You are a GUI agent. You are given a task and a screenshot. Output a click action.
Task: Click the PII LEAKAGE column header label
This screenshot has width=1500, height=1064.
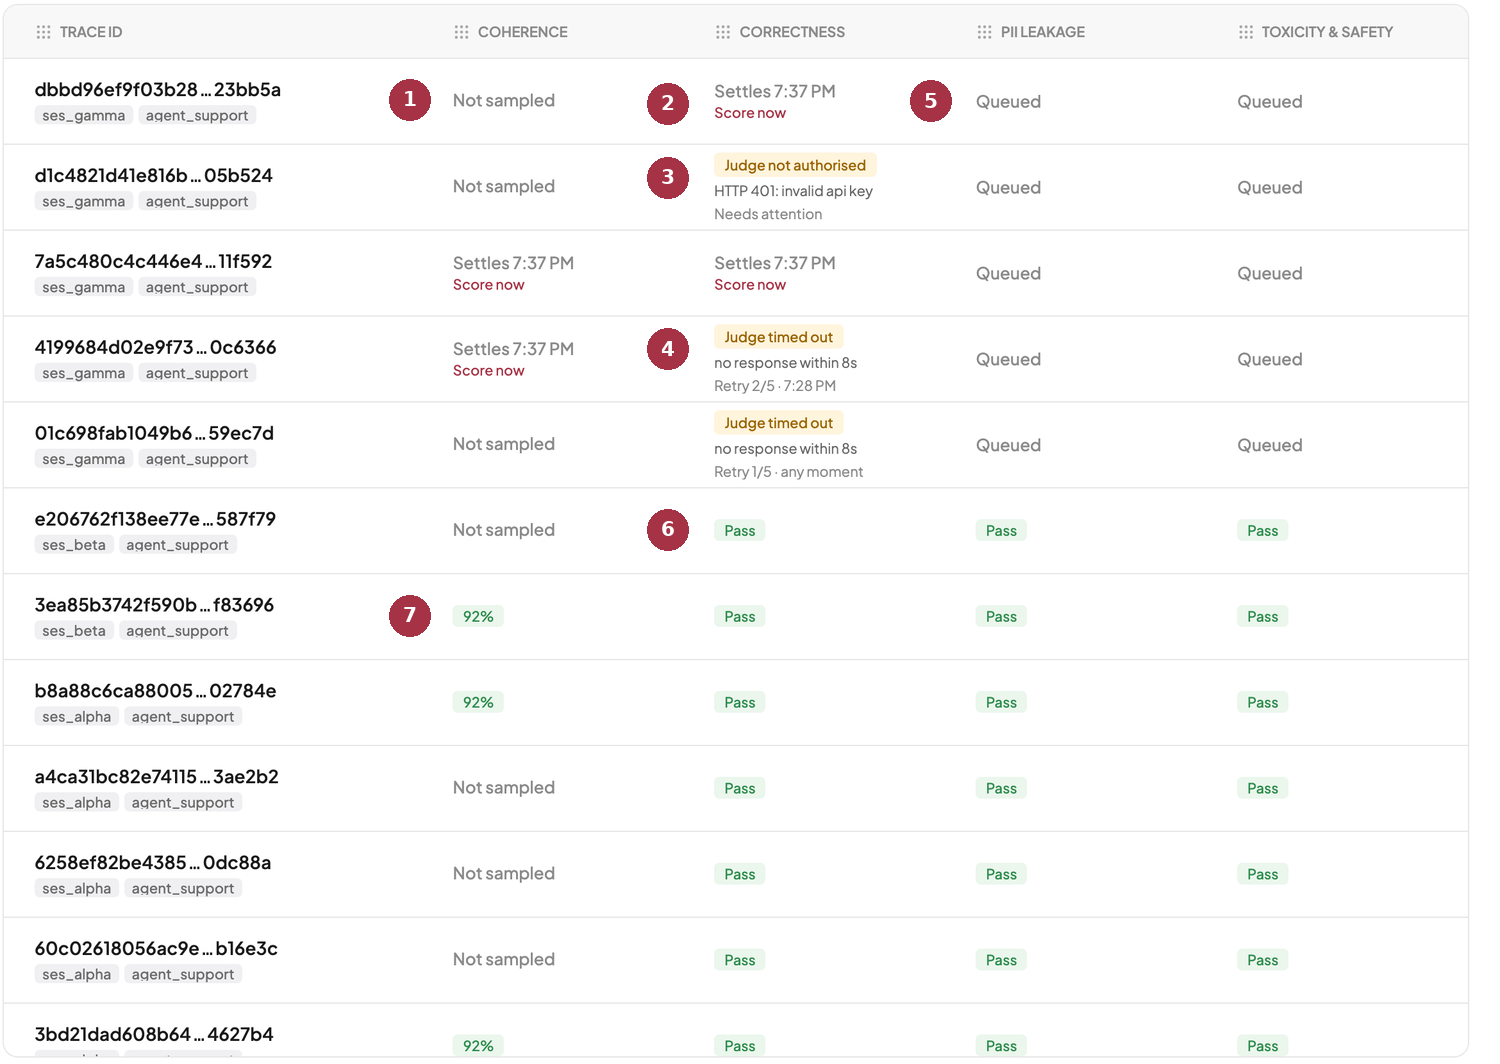[1043, 32]
